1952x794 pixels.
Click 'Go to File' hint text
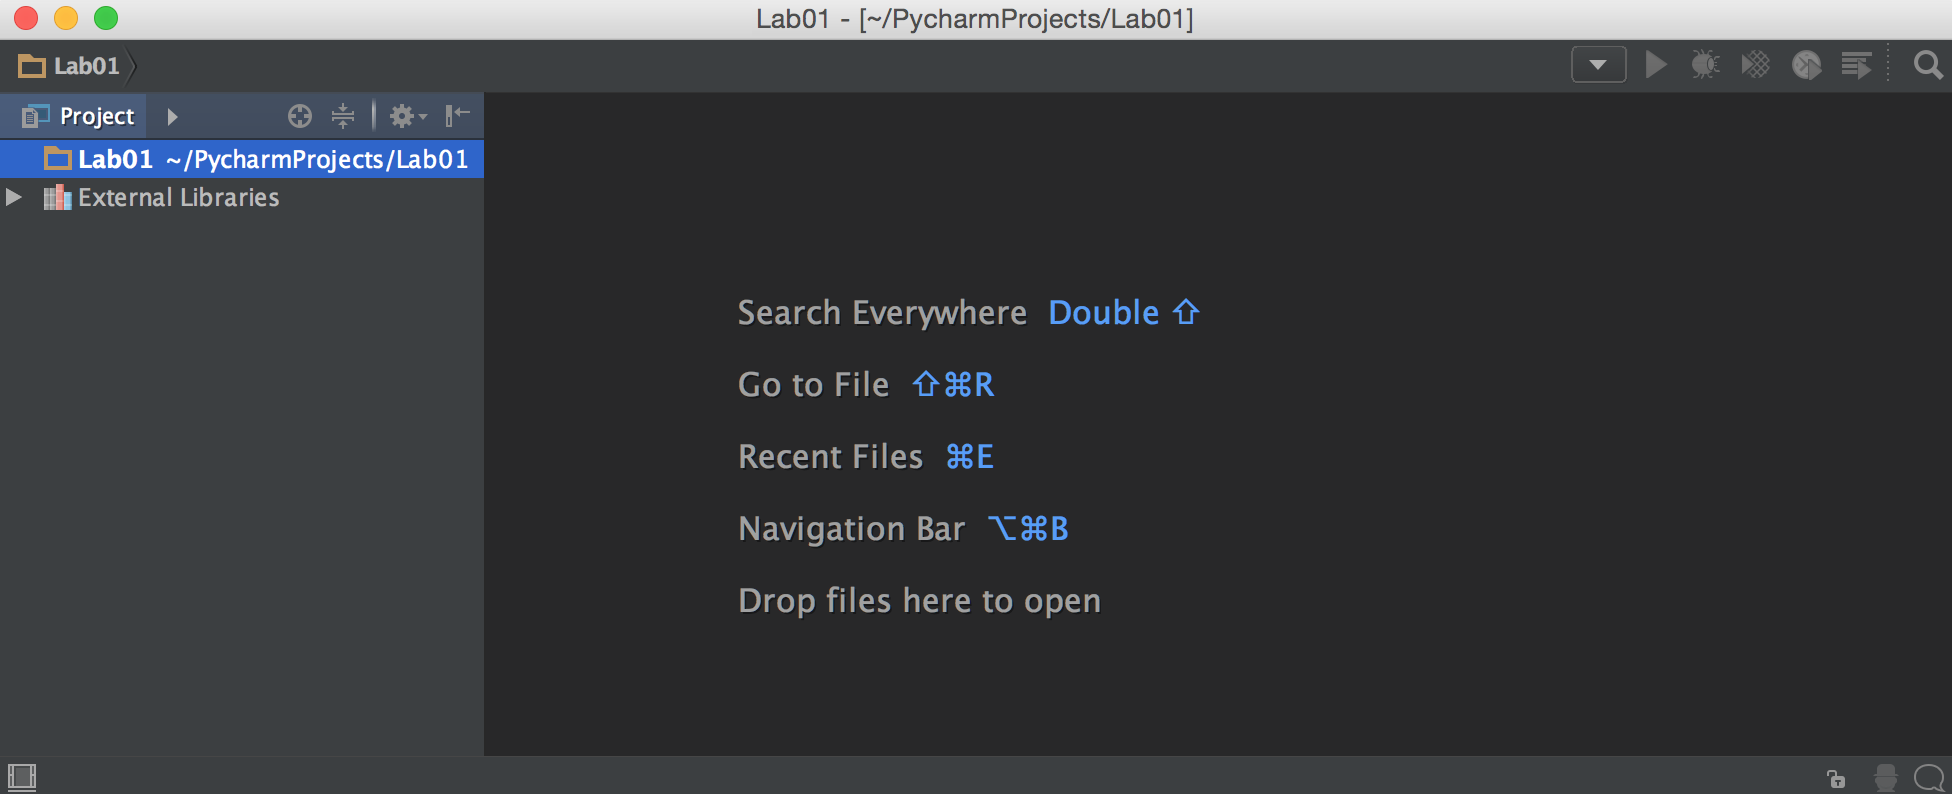click(813, 385)
